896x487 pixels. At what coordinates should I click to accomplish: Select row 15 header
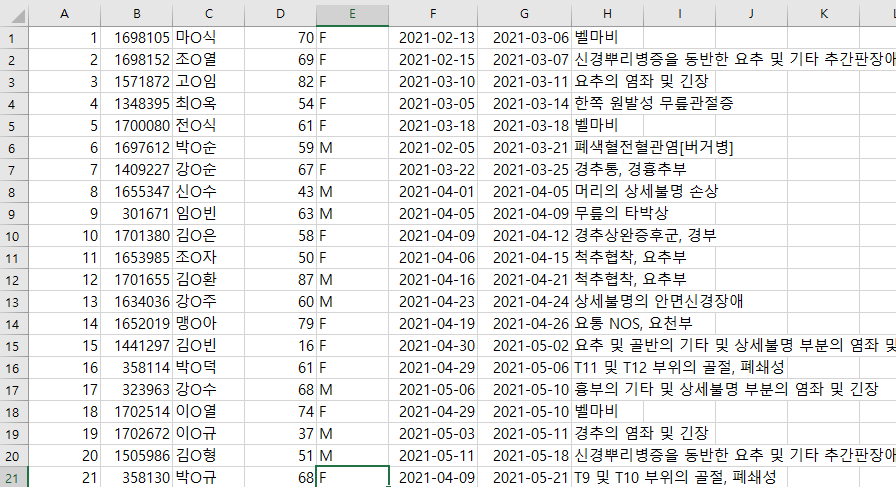tap(14, 346)
